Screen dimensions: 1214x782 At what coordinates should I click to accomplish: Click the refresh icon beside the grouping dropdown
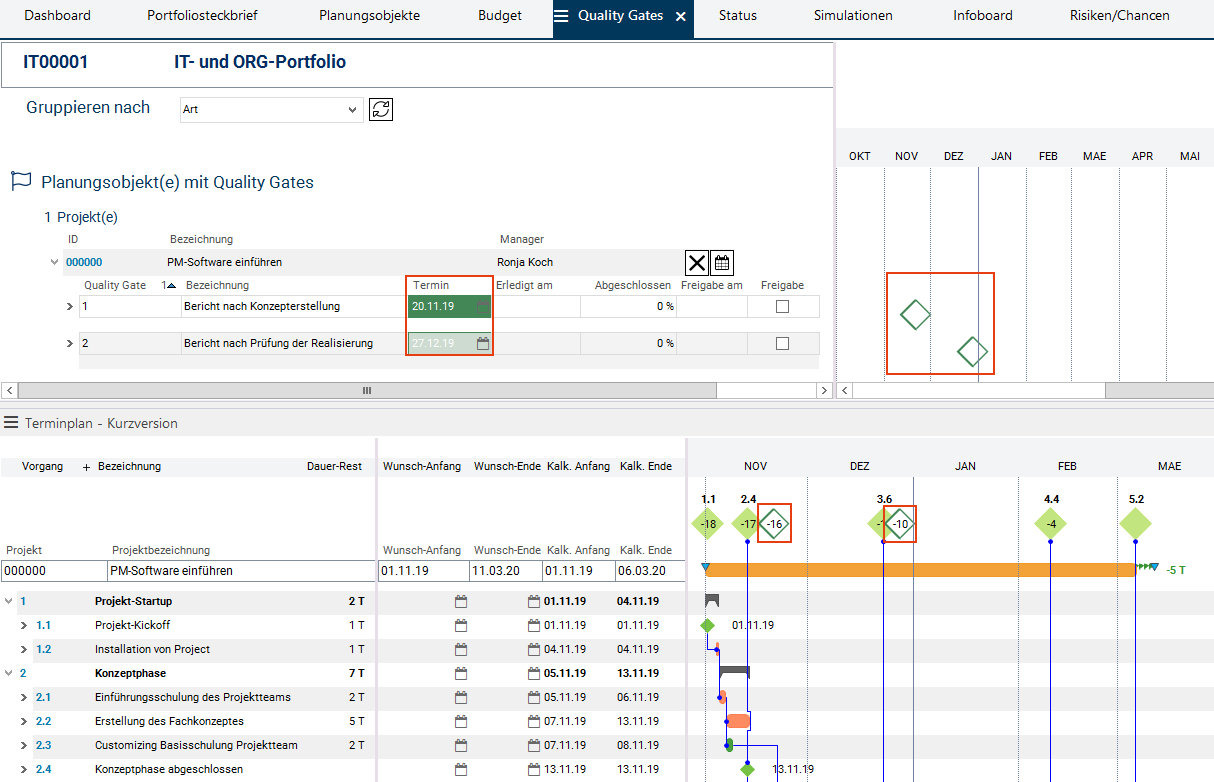pos(380,109)
